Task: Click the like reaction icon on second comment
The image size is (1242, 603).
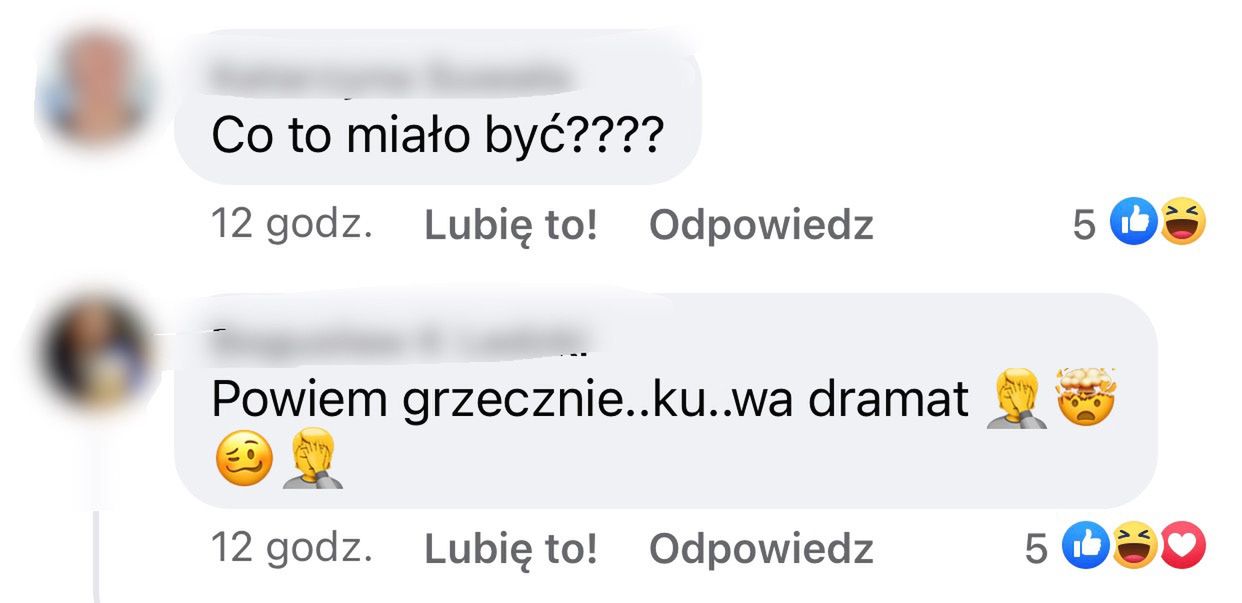Action: 1087,546
